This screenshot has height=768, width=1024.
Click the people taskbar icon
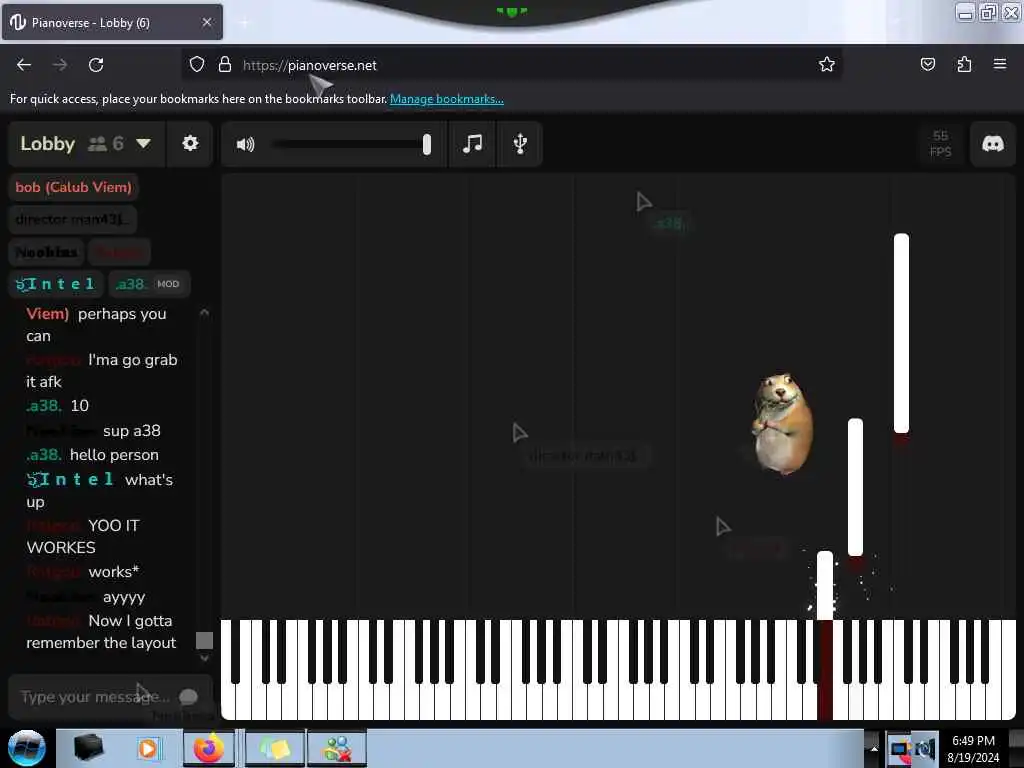[337, 748]
